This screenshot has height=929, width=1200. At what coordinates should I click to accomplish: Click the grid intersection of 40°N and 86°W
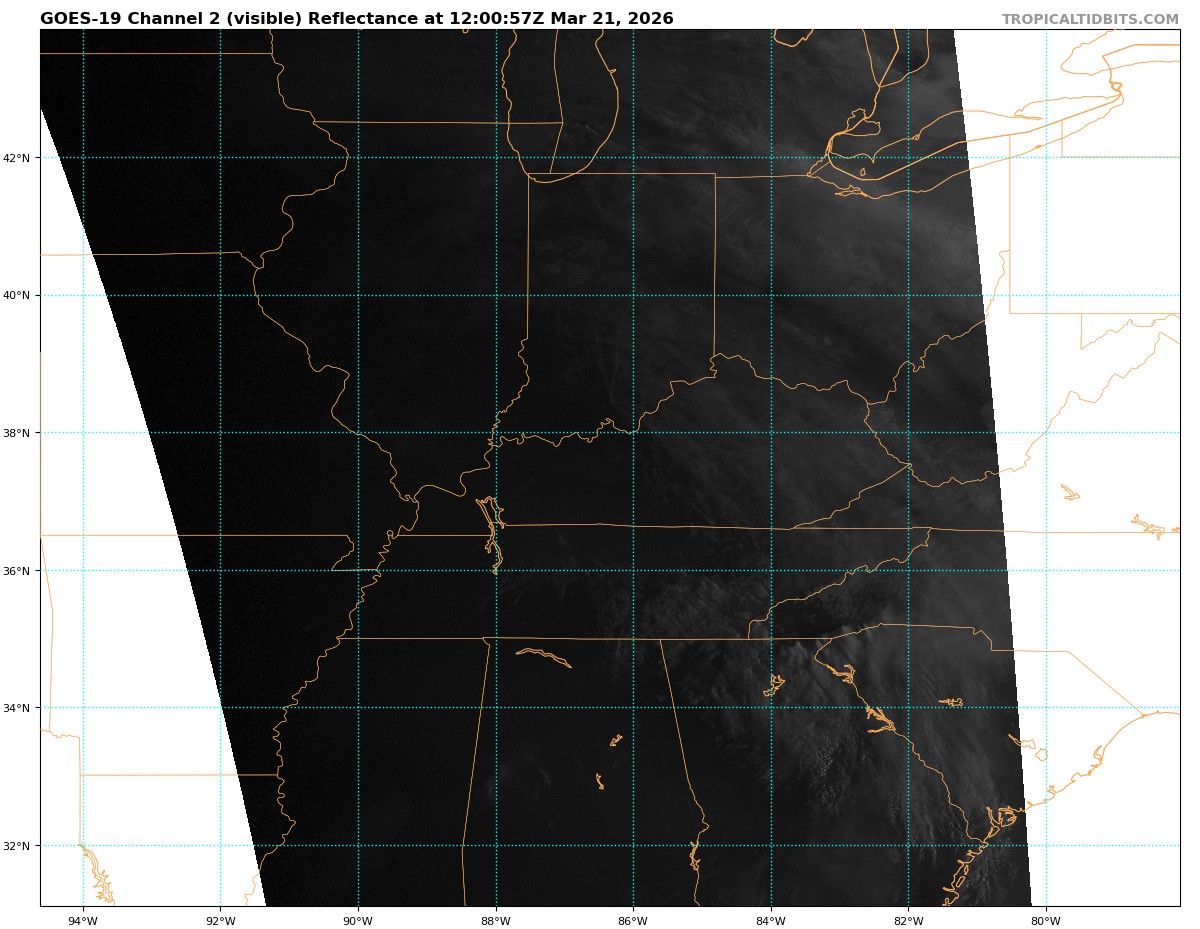(x=633, y=295)
